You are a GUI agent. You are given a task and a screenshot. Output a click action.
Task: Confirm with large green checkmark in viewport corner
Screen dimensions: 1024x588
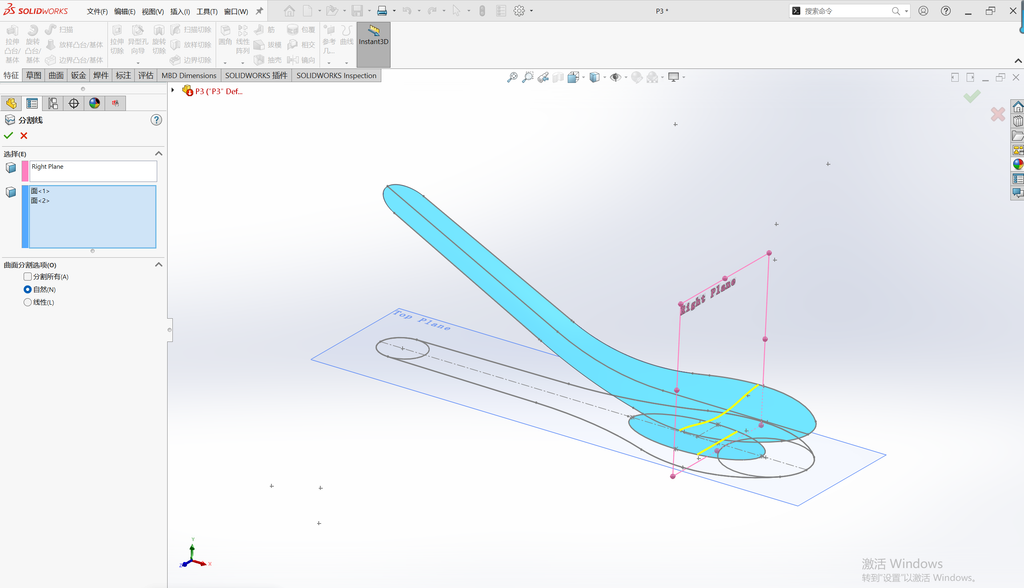pyautogui.click(x=972, y=97)
